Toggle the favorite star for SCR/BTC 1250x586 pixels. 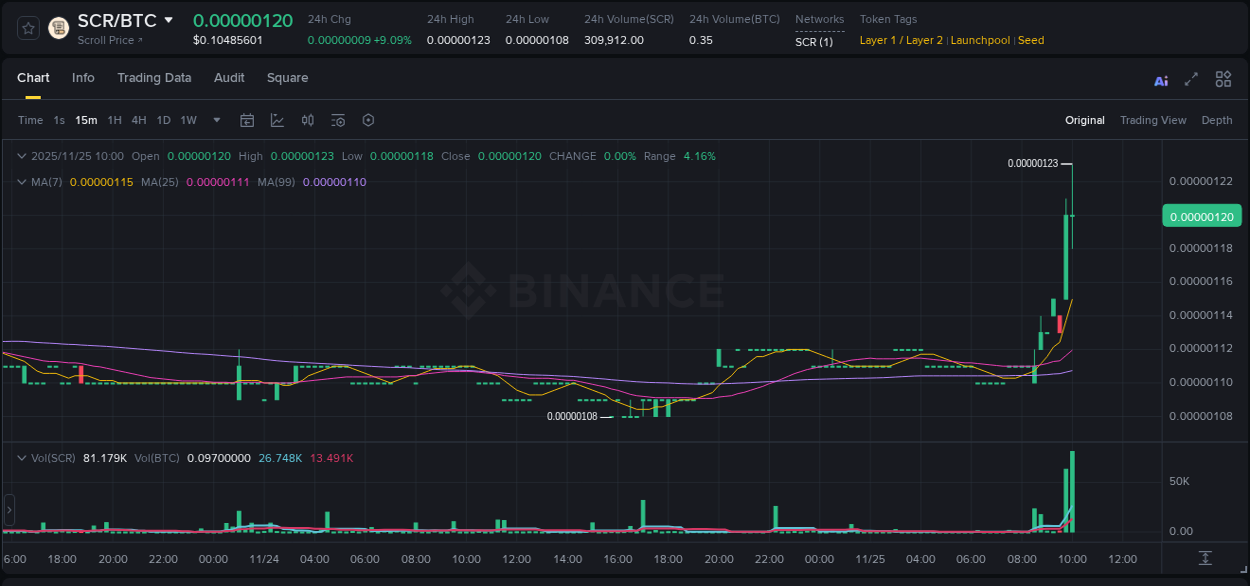[x=27, y=27]
